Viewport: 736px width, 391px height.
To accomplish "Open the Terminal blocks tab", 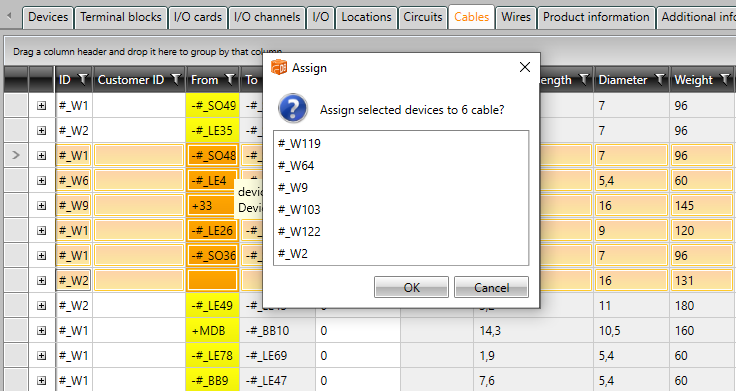I will tap(121, 17).
